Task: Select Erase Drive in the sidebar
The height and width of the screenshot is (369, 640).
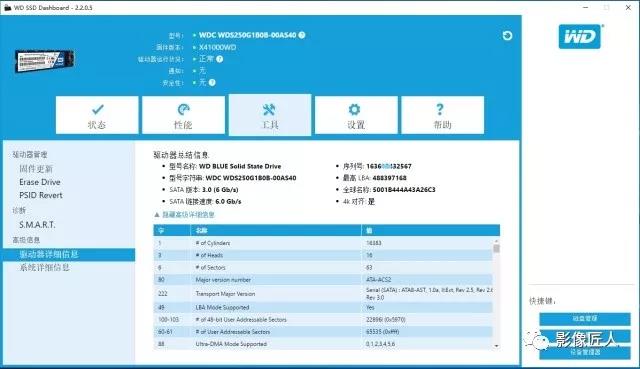Action: click(x=40, y=182)
